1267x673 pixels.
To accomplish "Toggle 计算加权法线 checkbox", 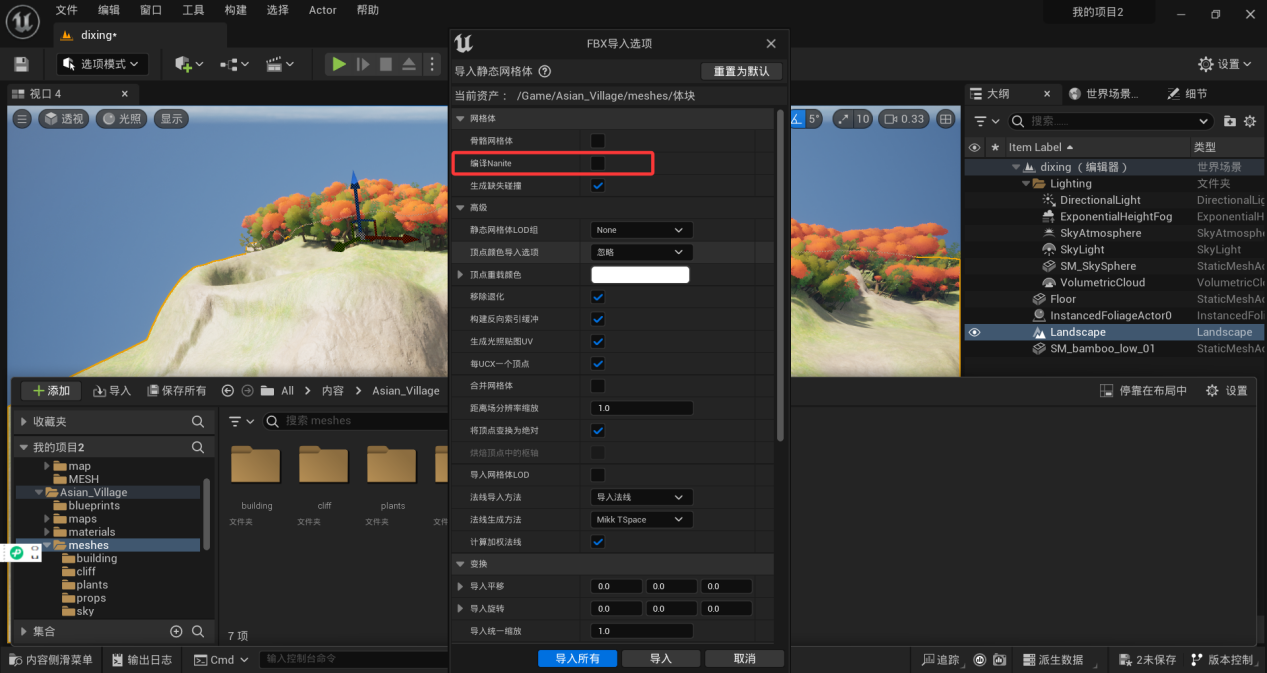I will (598, 542).
